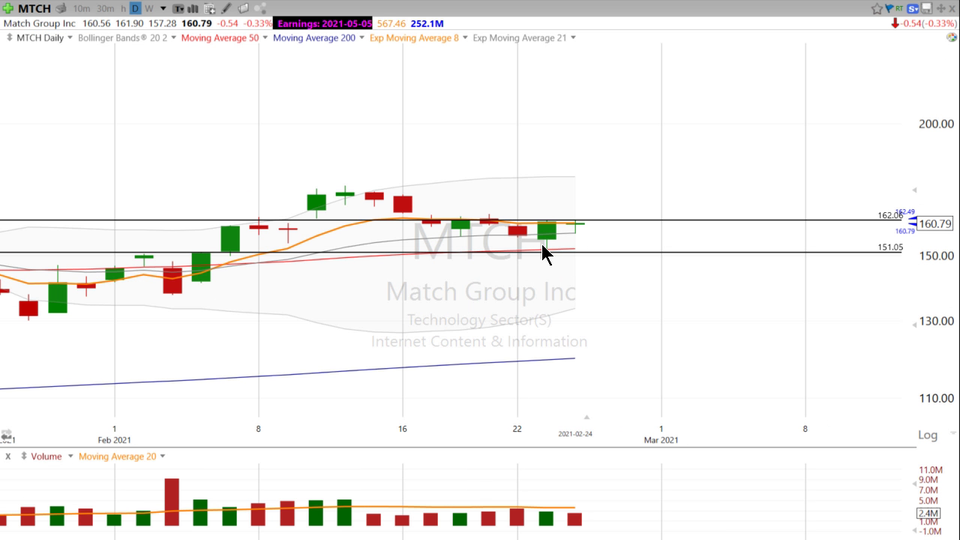This screenshot has height=540, width=960.
Task: Click the blue flag icon
Action: point(889,9)
